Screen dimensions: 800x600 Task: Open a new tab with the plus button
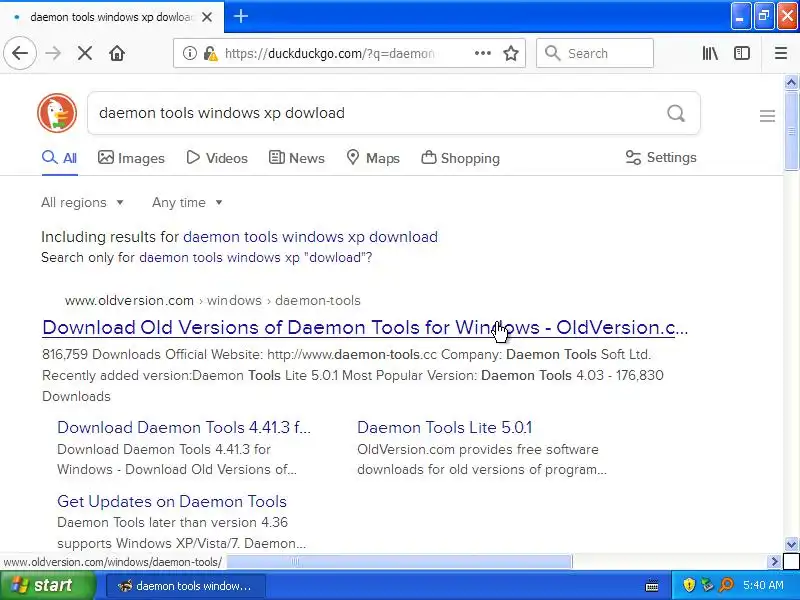coord(241,16)
